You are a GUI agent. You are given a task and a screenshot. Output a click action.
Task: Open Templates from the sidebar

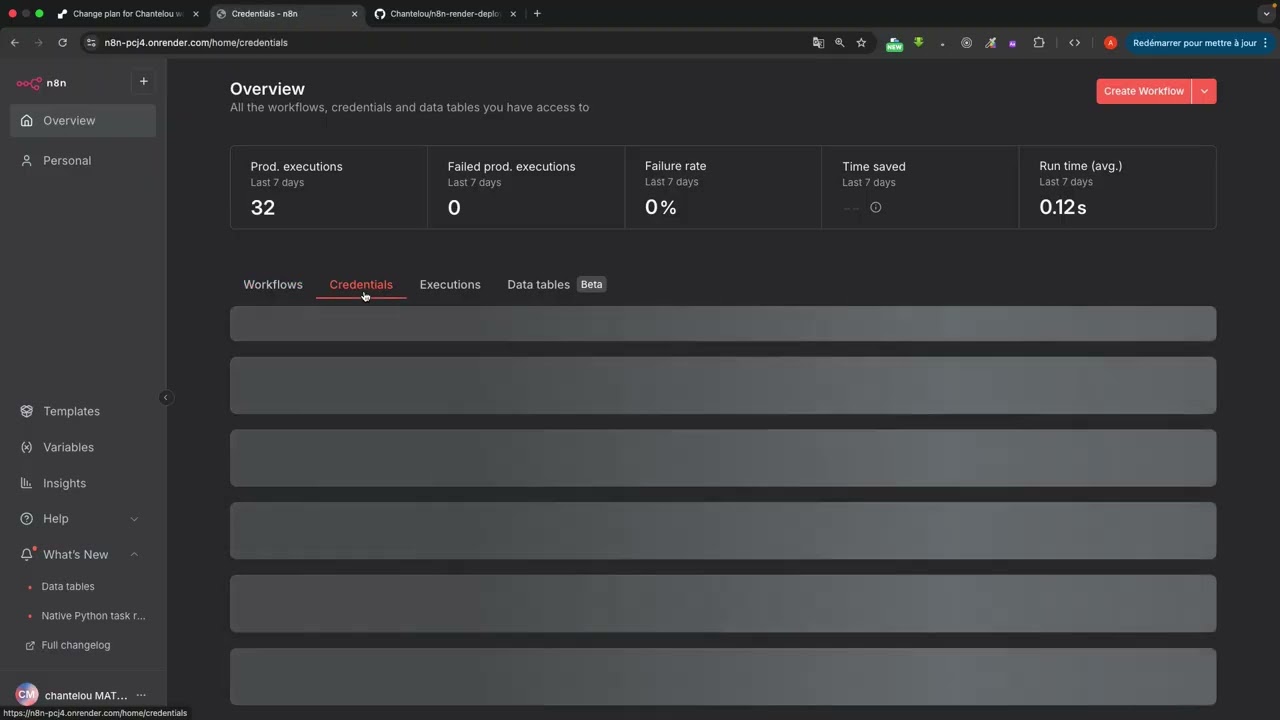pyautogui.click(x=71, y=411)
